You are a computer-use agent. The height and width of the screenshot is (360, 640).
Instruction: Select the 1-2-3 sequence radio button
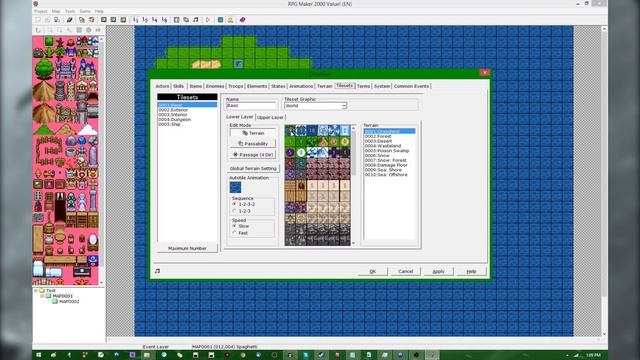pyautogui.click(x=235, y=211)
